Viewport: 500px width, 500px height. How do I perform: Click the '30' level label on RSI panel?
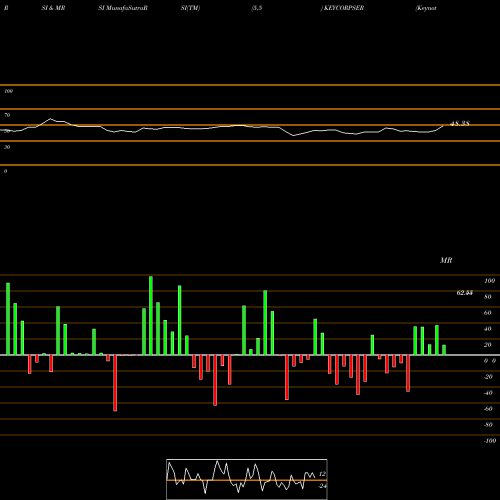(x=7, y=147)
